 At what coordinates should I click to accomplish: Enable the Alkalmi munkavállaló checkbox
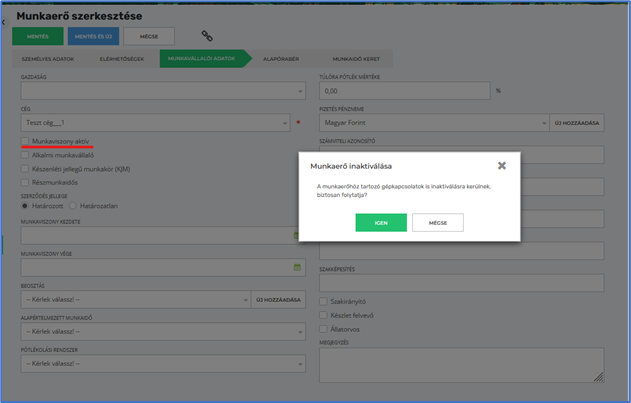(26, 156)
